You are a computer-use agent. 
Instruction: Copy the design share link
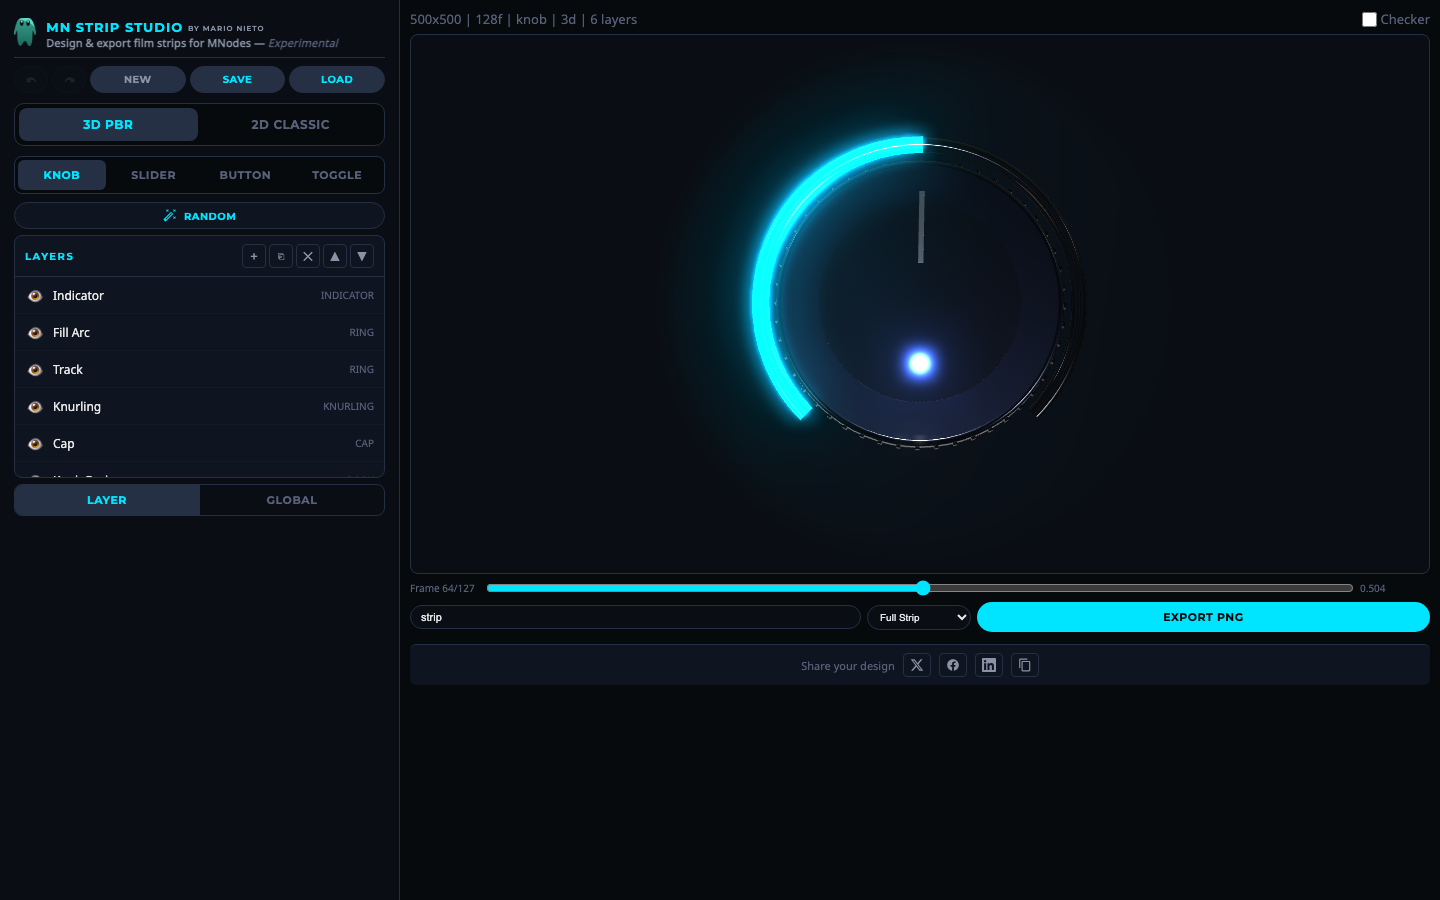click(1025, 665)
